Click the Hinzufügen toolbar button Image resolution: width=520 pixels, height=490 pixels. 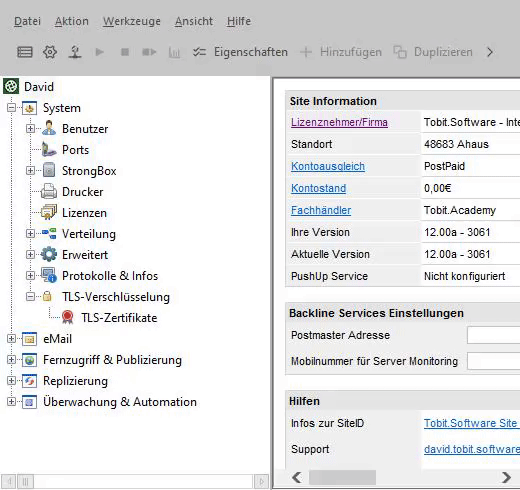(341, 52)
